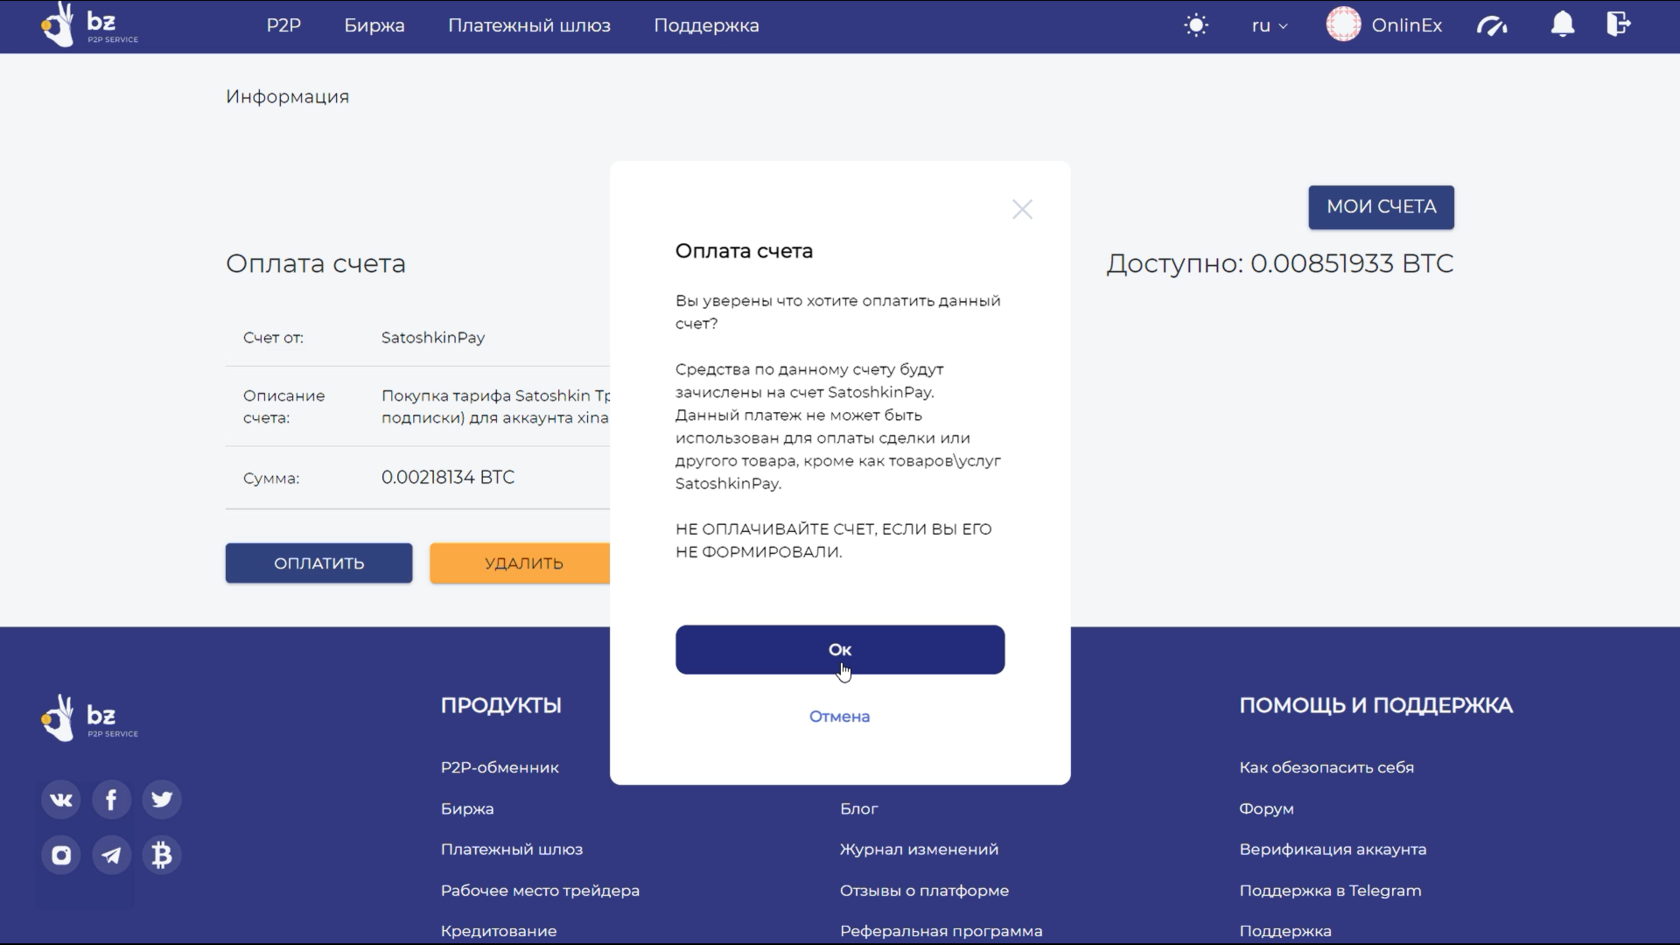The height and width of the screenshot is (945, 1680).
Task: Click the logout icon in header
Action: click(1619, 24)
